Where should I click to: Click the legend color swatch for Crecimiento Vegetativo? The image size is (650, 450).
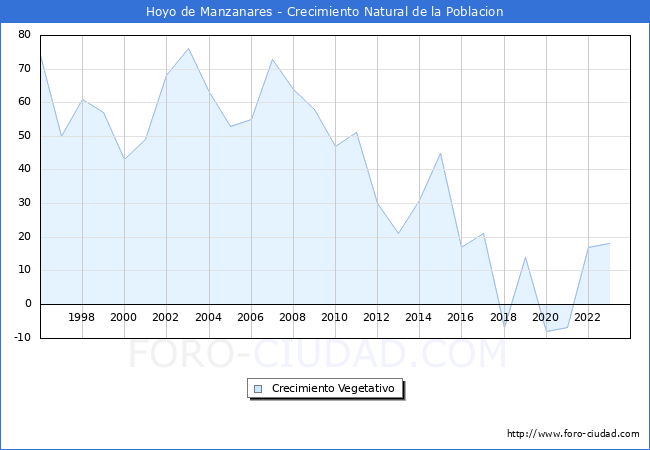point(258,389)
